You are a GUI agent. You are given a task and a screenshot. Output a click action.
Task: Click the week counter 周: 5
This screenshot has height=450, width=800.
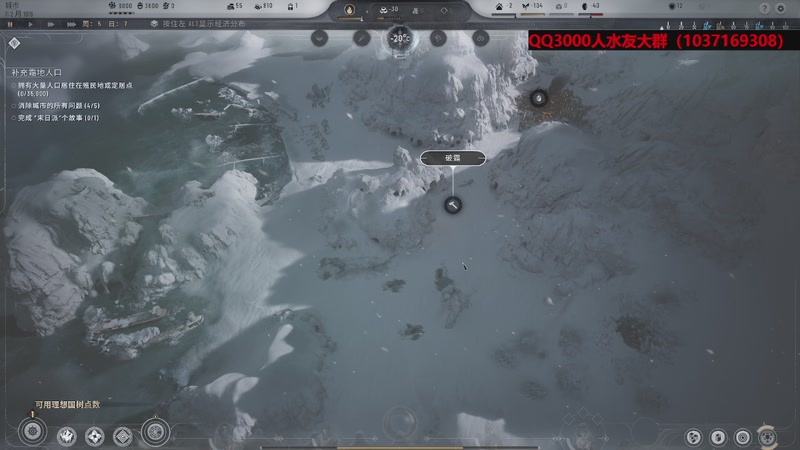92,24
